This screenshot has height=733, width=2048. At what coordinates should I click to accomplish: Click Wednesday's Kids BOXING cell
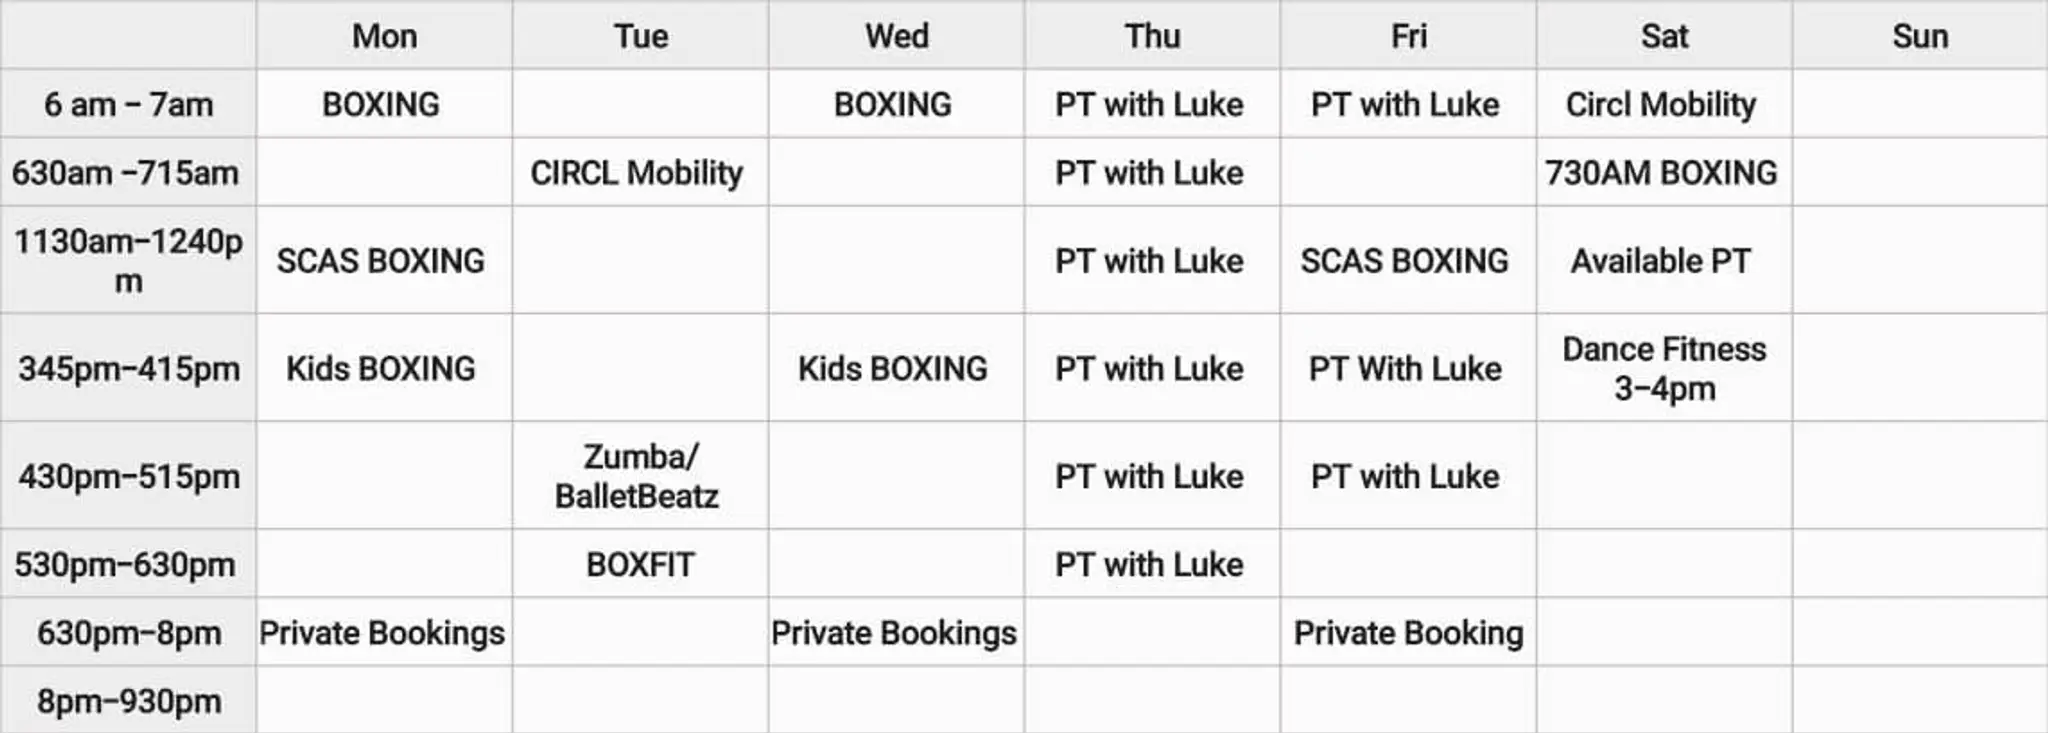893,368
